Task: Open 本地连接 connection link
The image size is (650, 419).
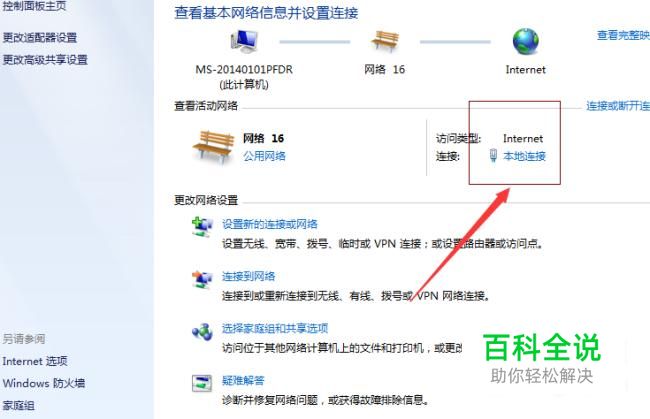Action: tap(524, 156)
